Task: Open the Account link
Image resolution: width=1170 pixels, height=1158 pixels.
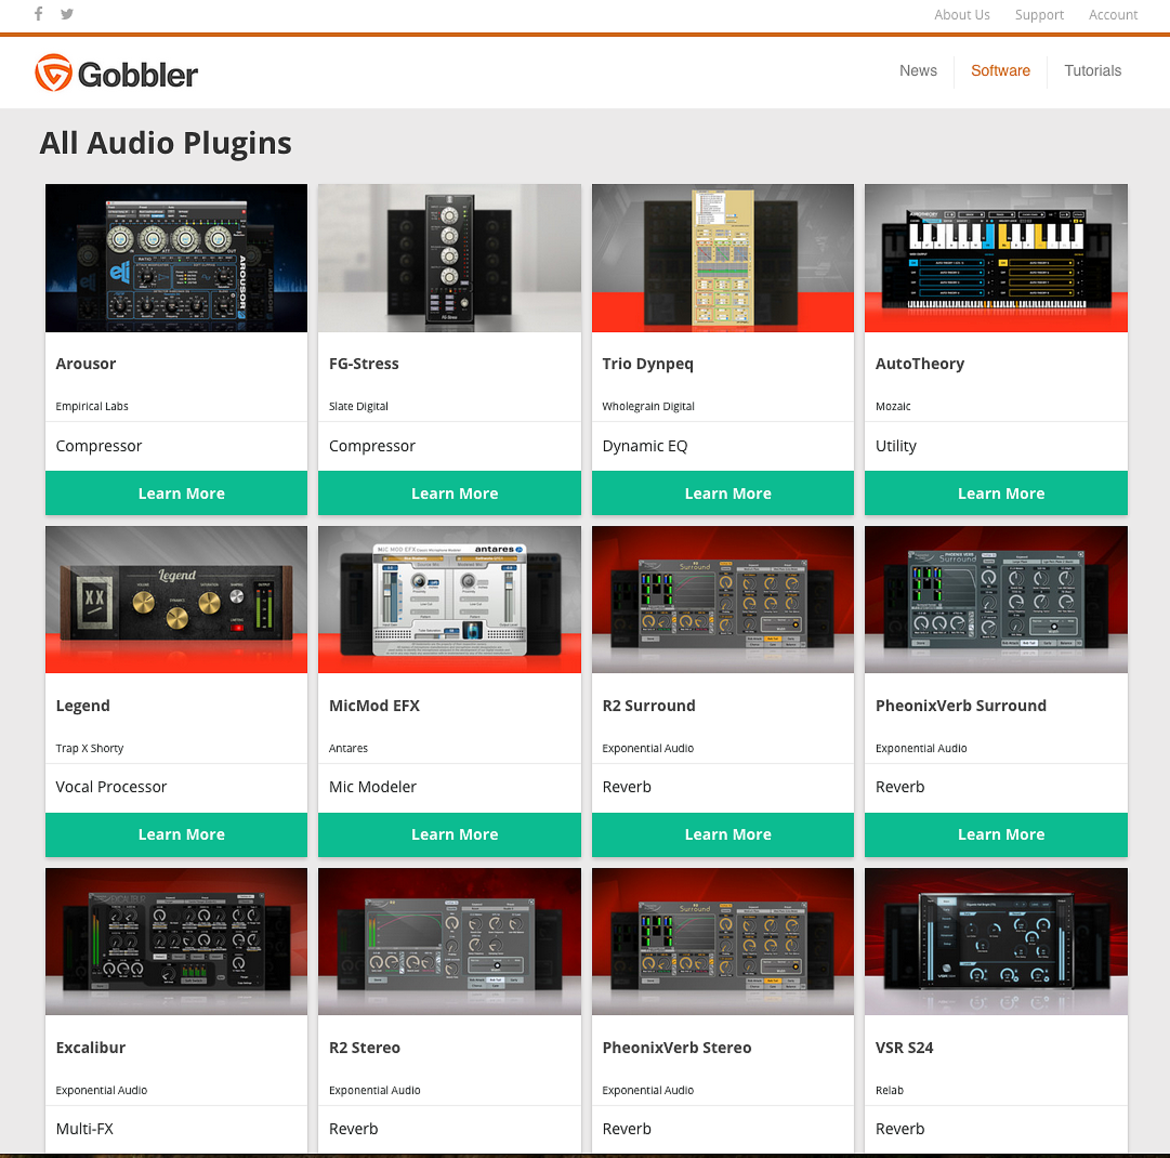Action: [1113, 15]
